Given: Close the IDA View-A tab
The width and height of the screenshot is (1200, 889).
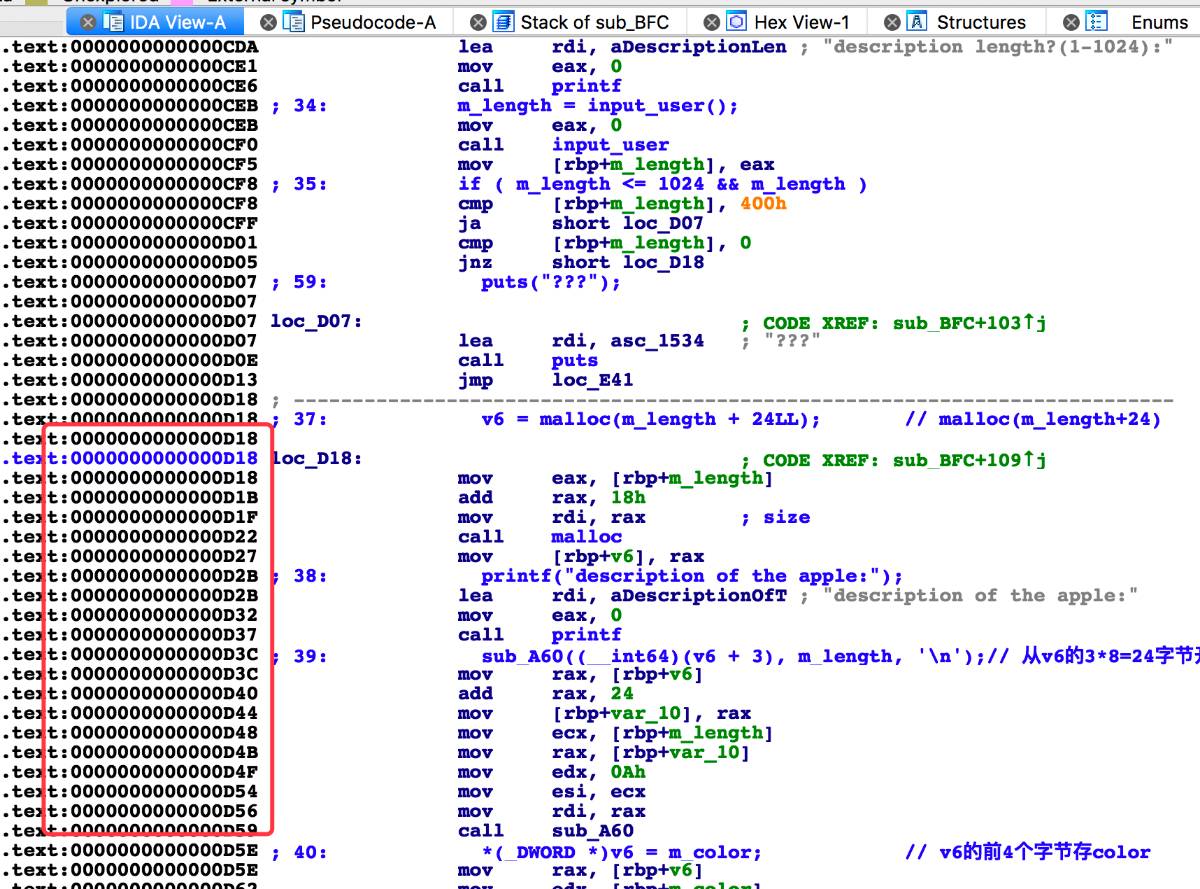Looking at the screenshot, I should pos(88,22).
